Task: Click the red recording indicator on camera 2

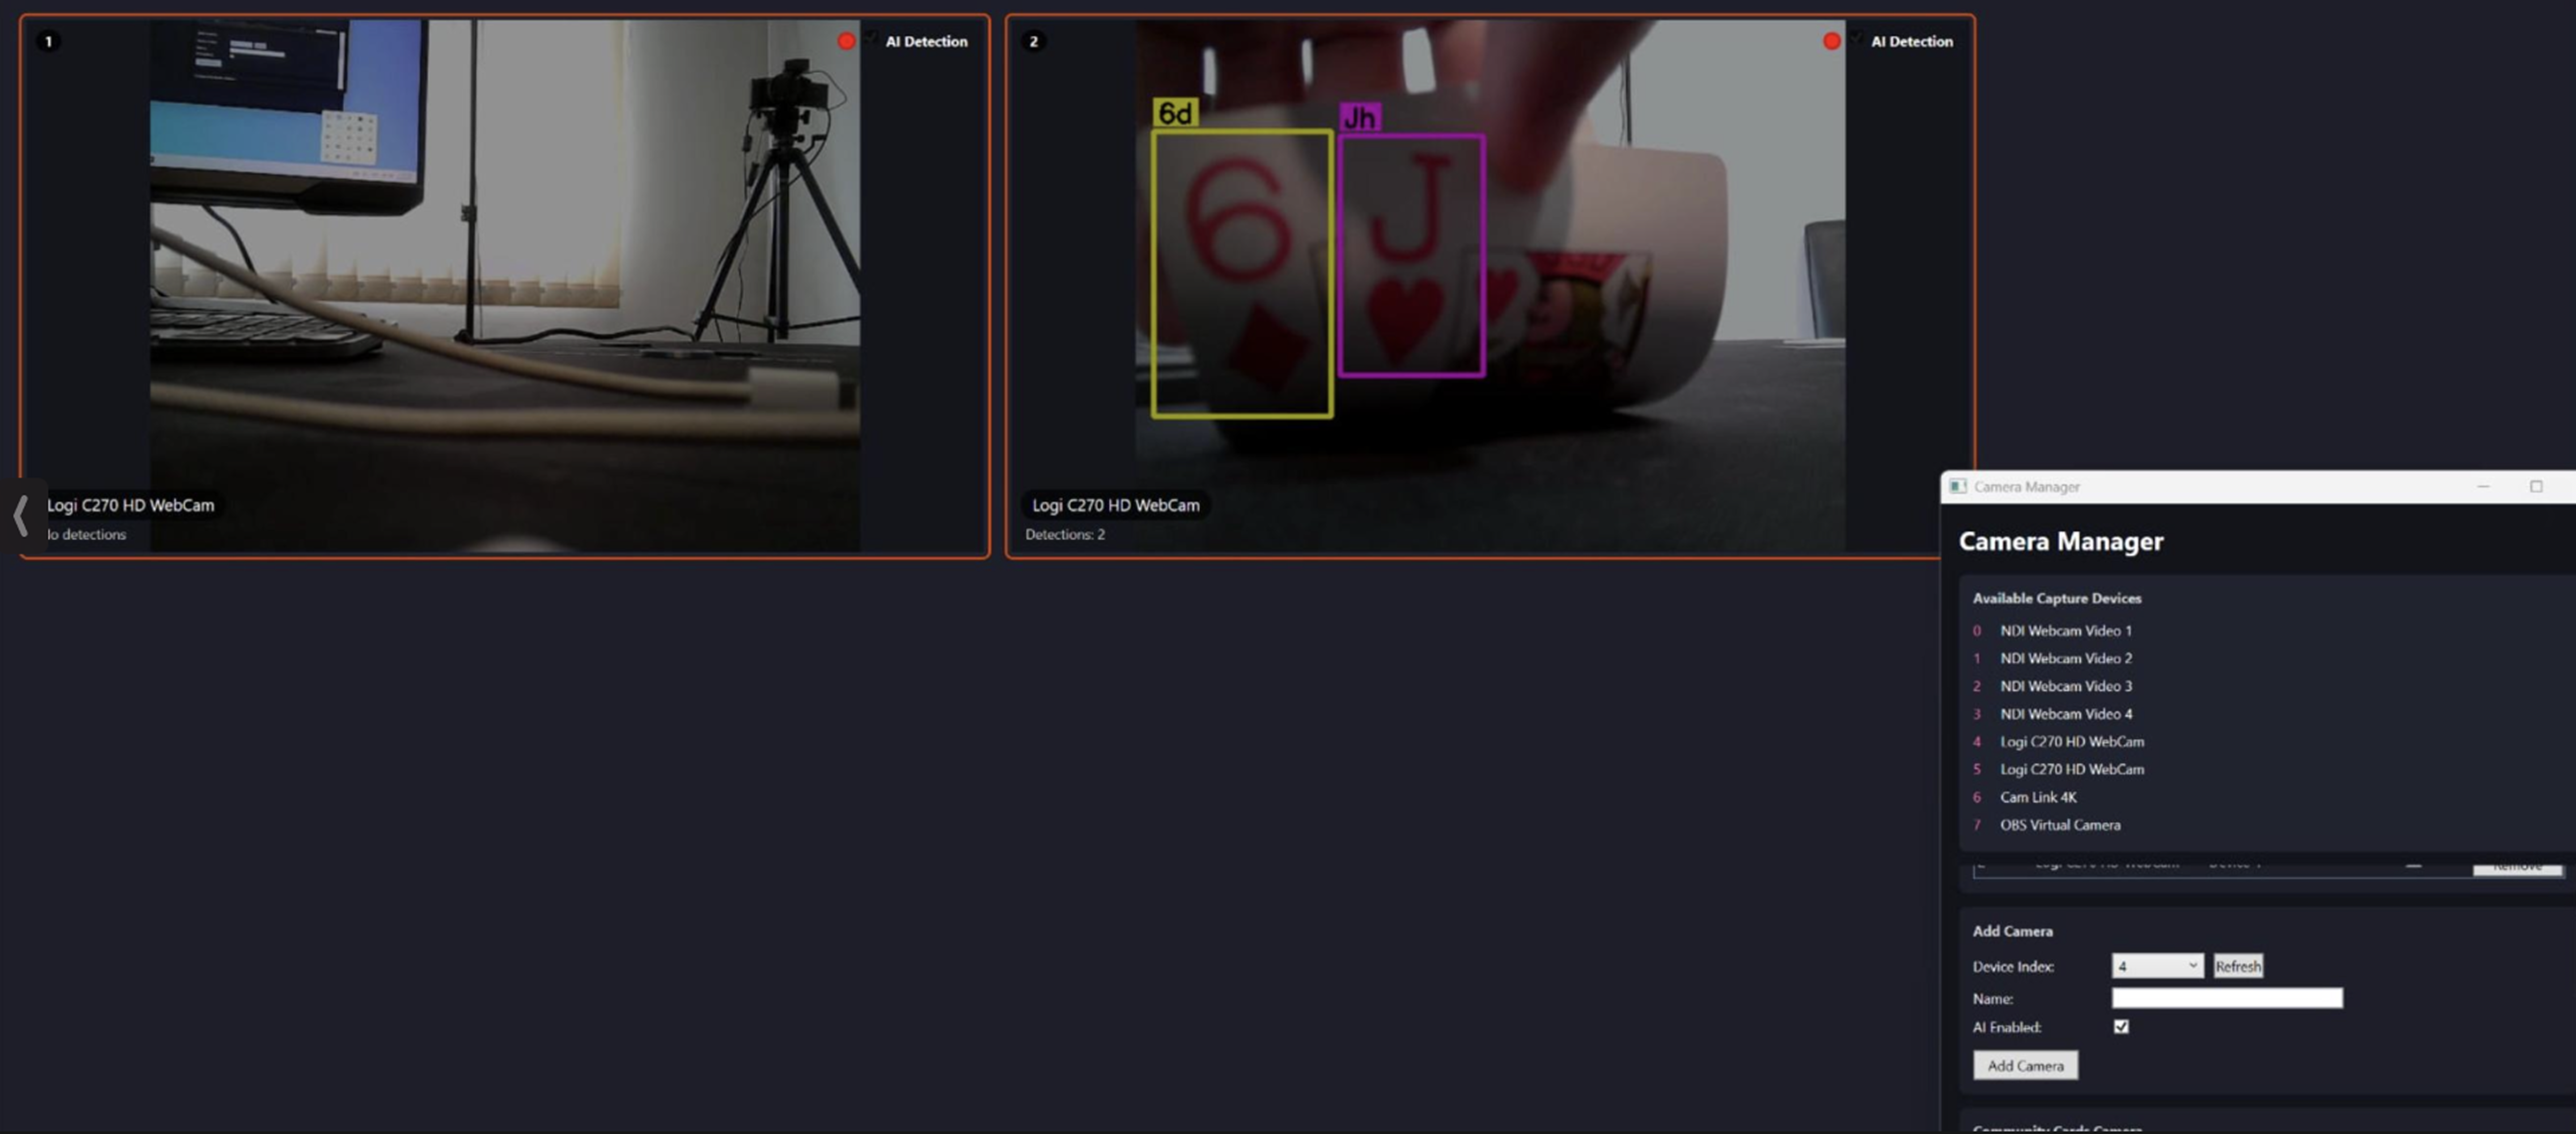Action: (1831, 41)
